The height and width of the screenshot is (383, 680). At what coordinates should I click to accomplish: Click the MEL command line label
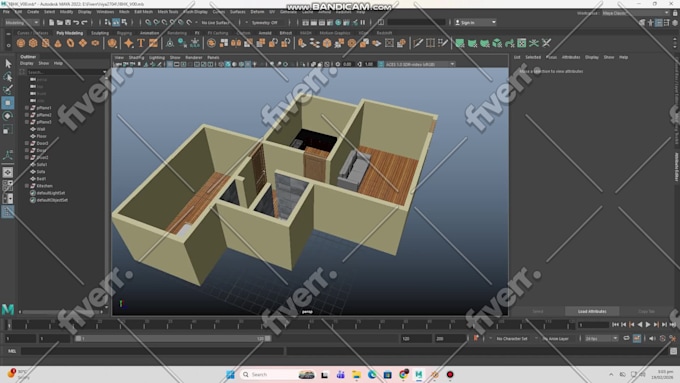point(12,351)
